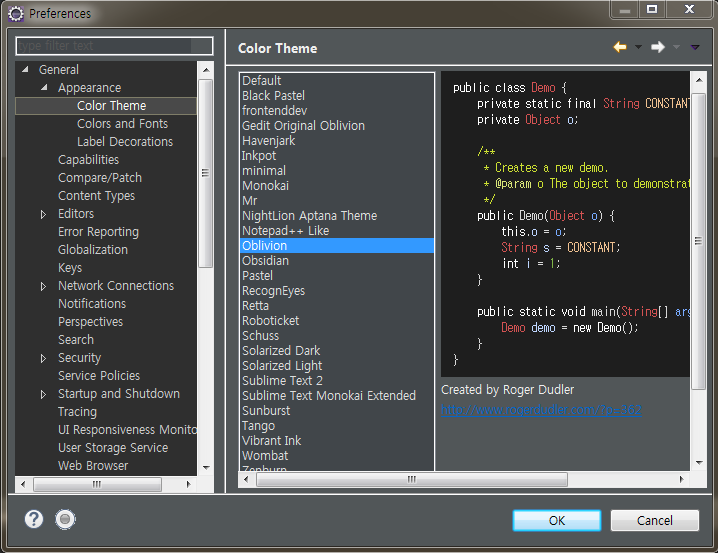Select Colors and Fonts preference page
This screenshot has width=718, height=553.
(x=122, y=124)
